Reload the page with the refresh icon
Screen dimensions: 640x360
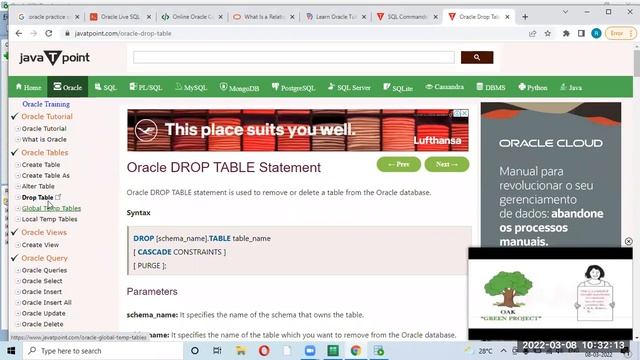point(49,33)
